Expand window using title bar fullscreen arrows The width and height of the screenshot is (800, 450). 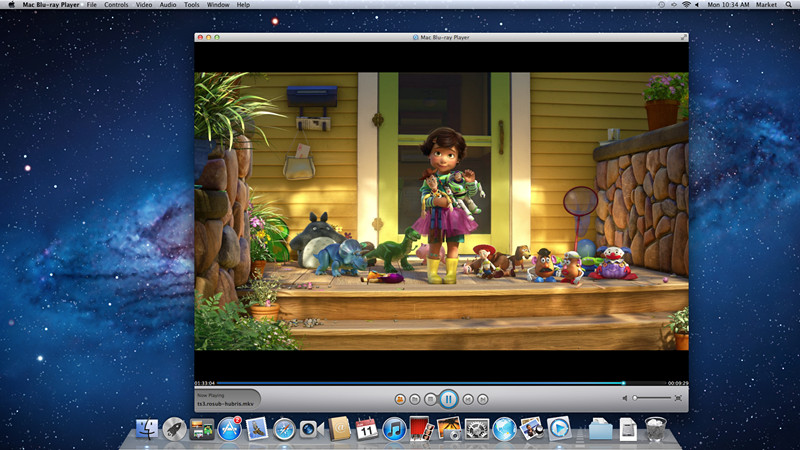(684, 37)
